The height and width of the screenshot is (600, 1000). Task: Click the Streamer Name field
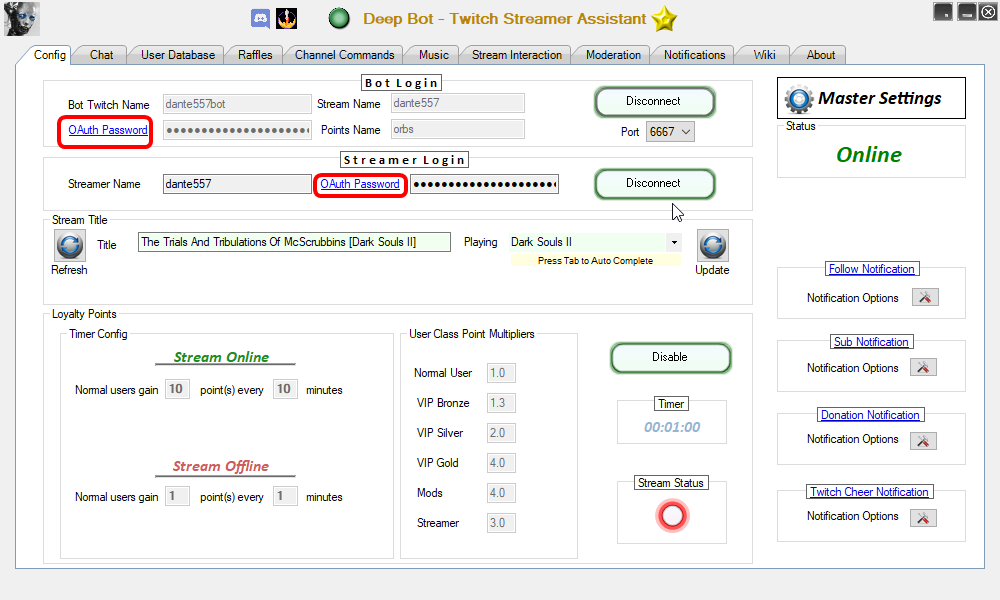point(237,184)
